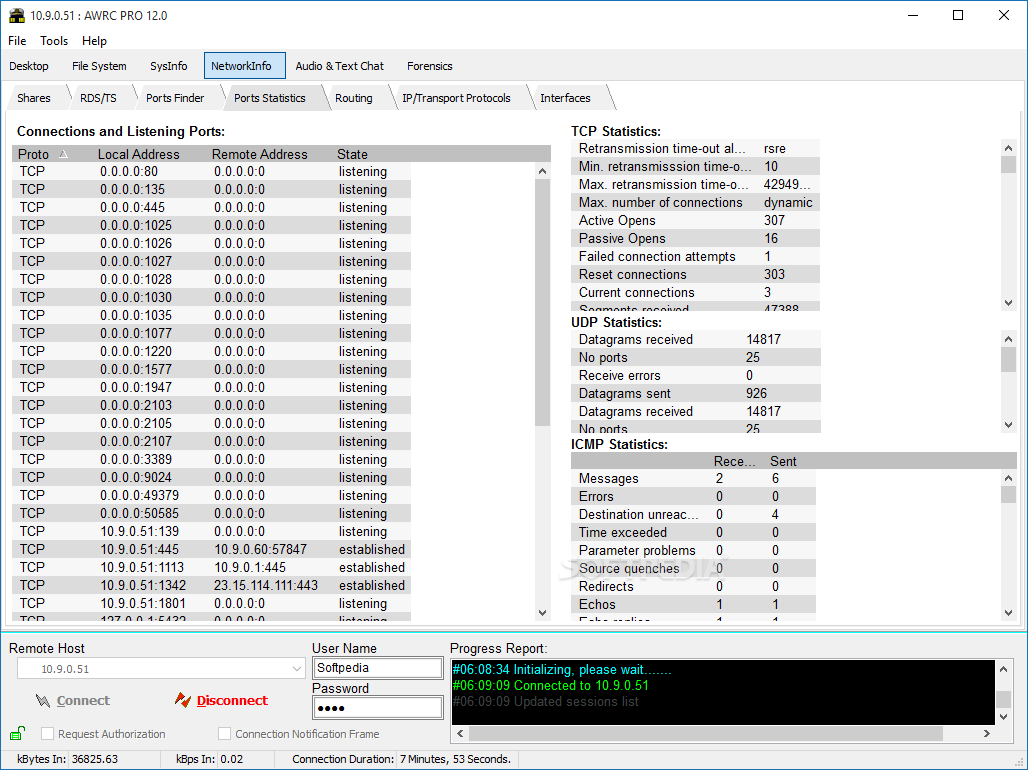Click the Time exceeded ICMP row
This screenshot has height=770, width=1028.
694,532
